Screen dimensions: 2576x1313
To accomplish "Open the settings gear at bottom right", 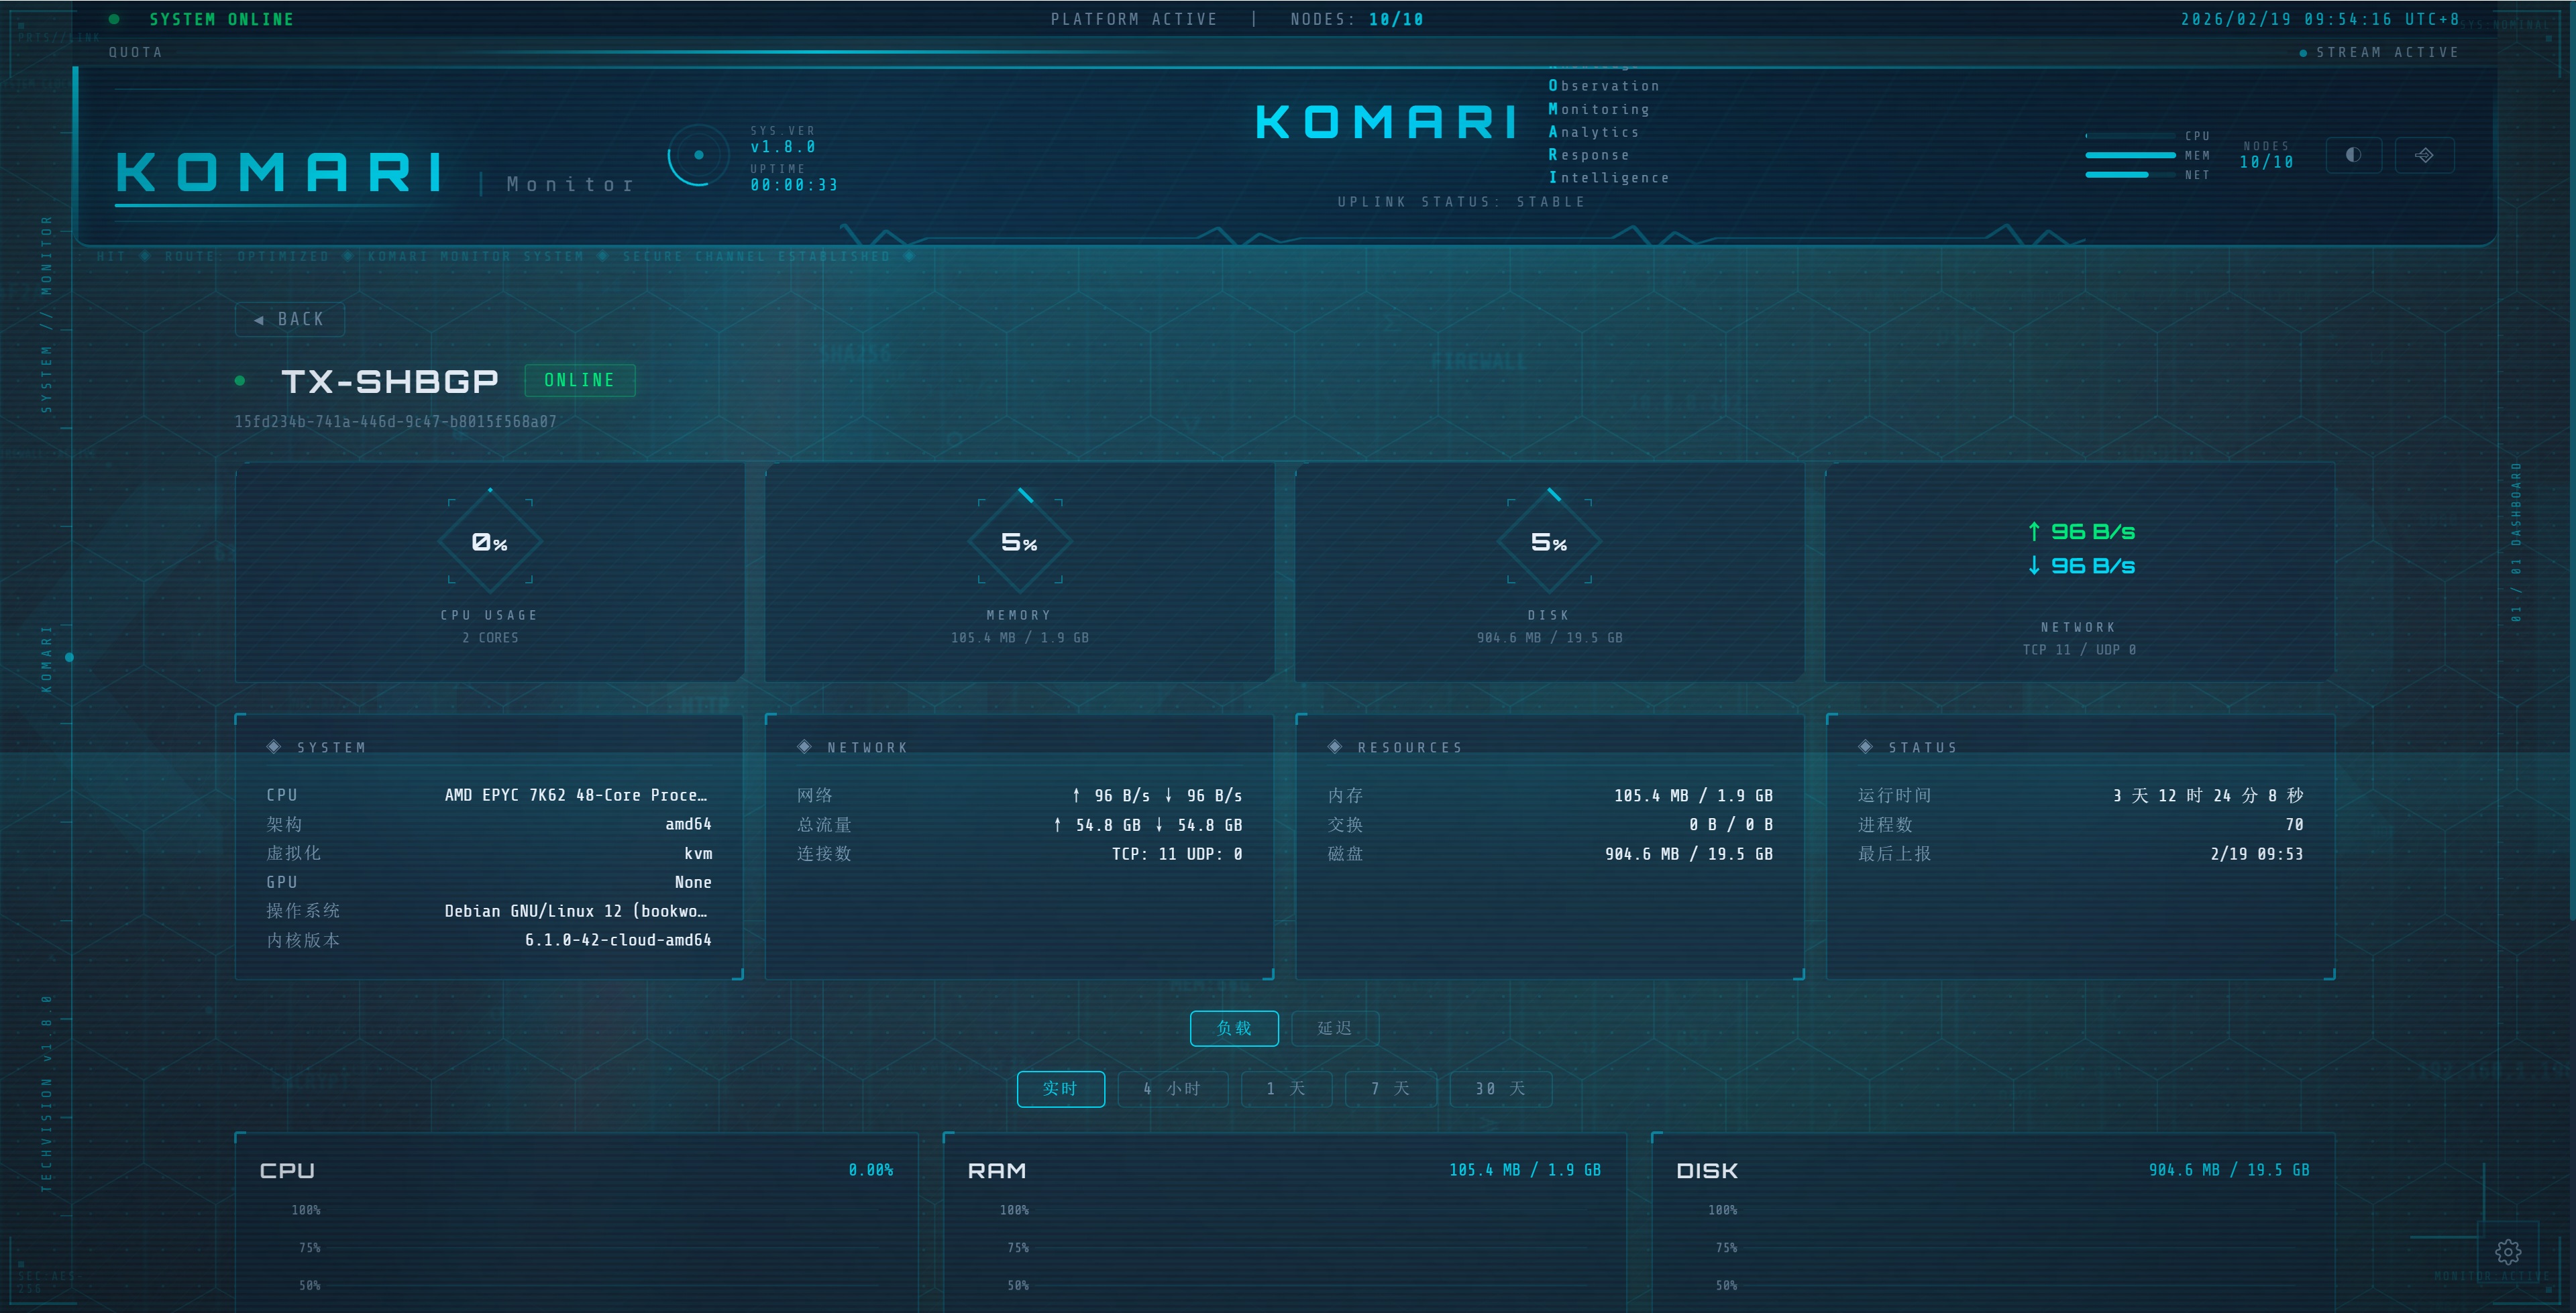I will tap(2508, 1251).
